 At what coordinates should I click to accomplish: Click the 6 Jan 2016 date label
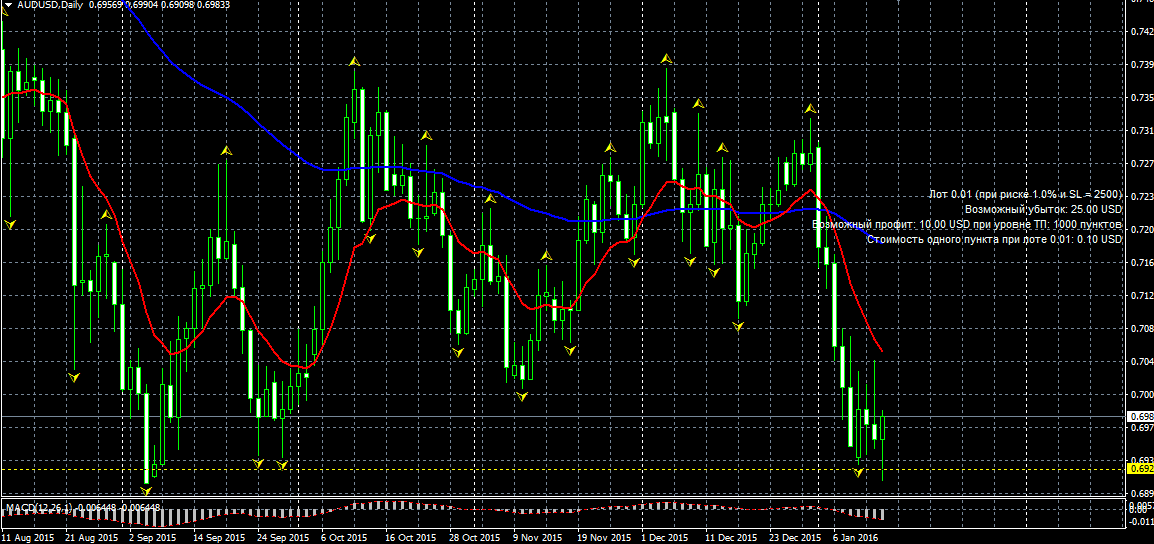pos(857,538)
